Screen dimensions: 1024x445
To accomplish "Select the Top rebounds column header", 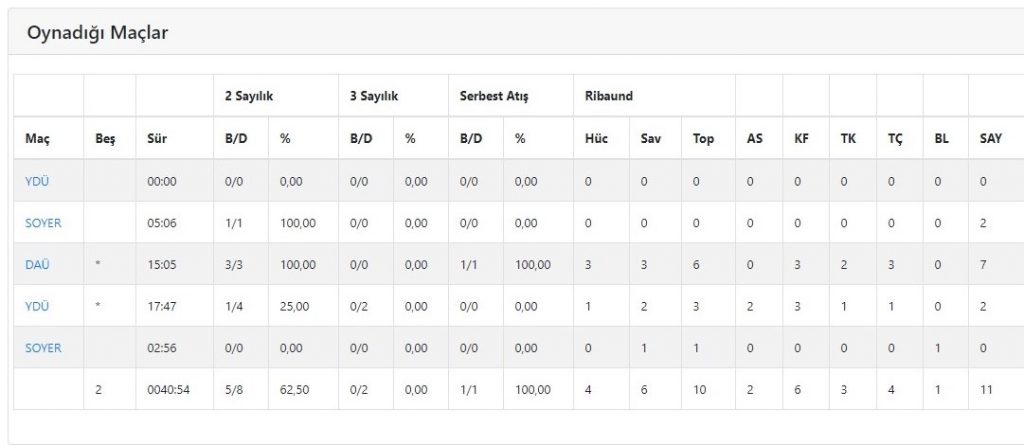I will tap(703, 139).
